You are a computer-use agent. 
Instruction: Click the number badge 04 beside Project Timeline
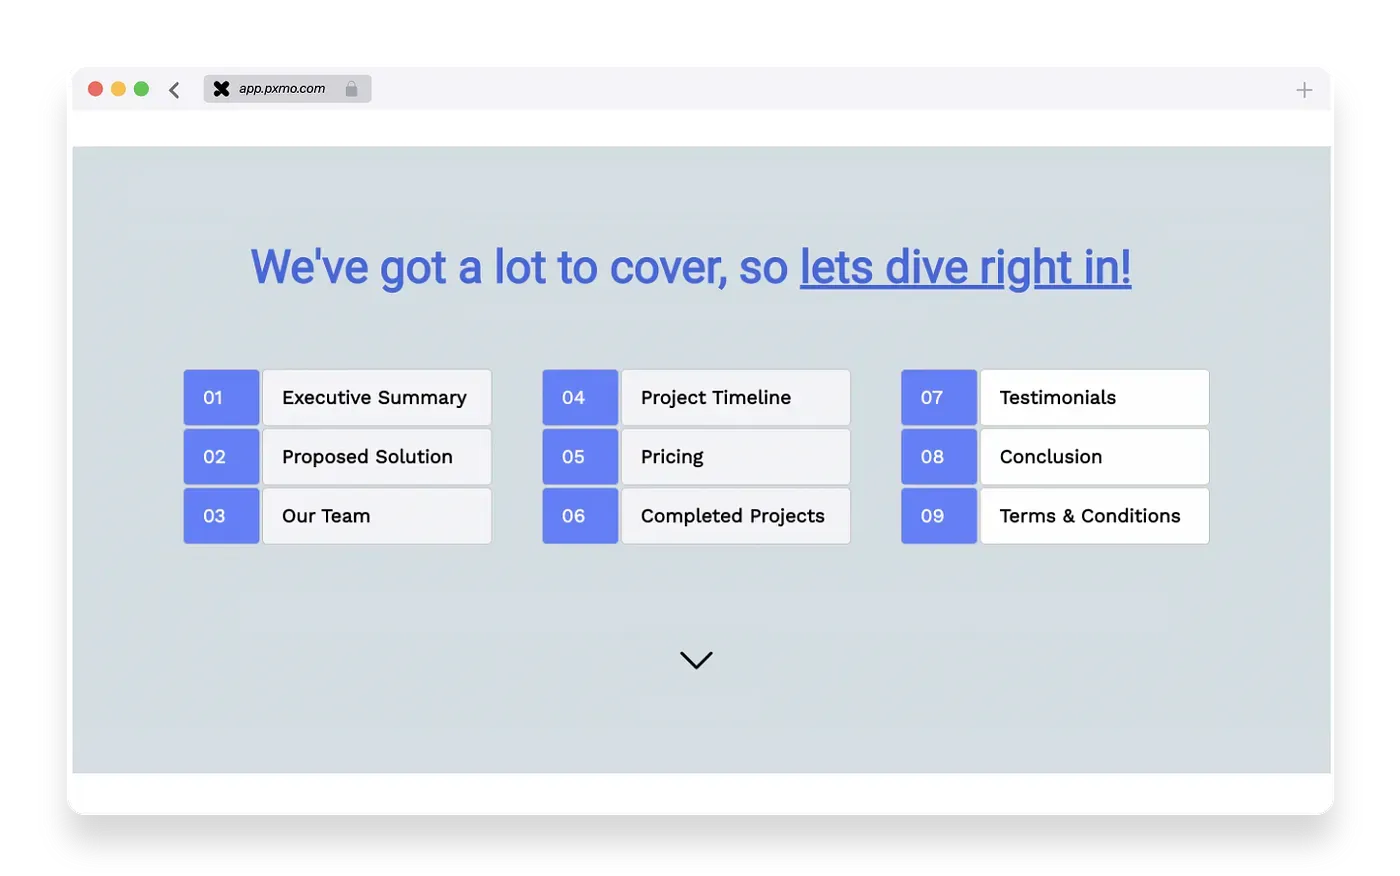(580, 397)
